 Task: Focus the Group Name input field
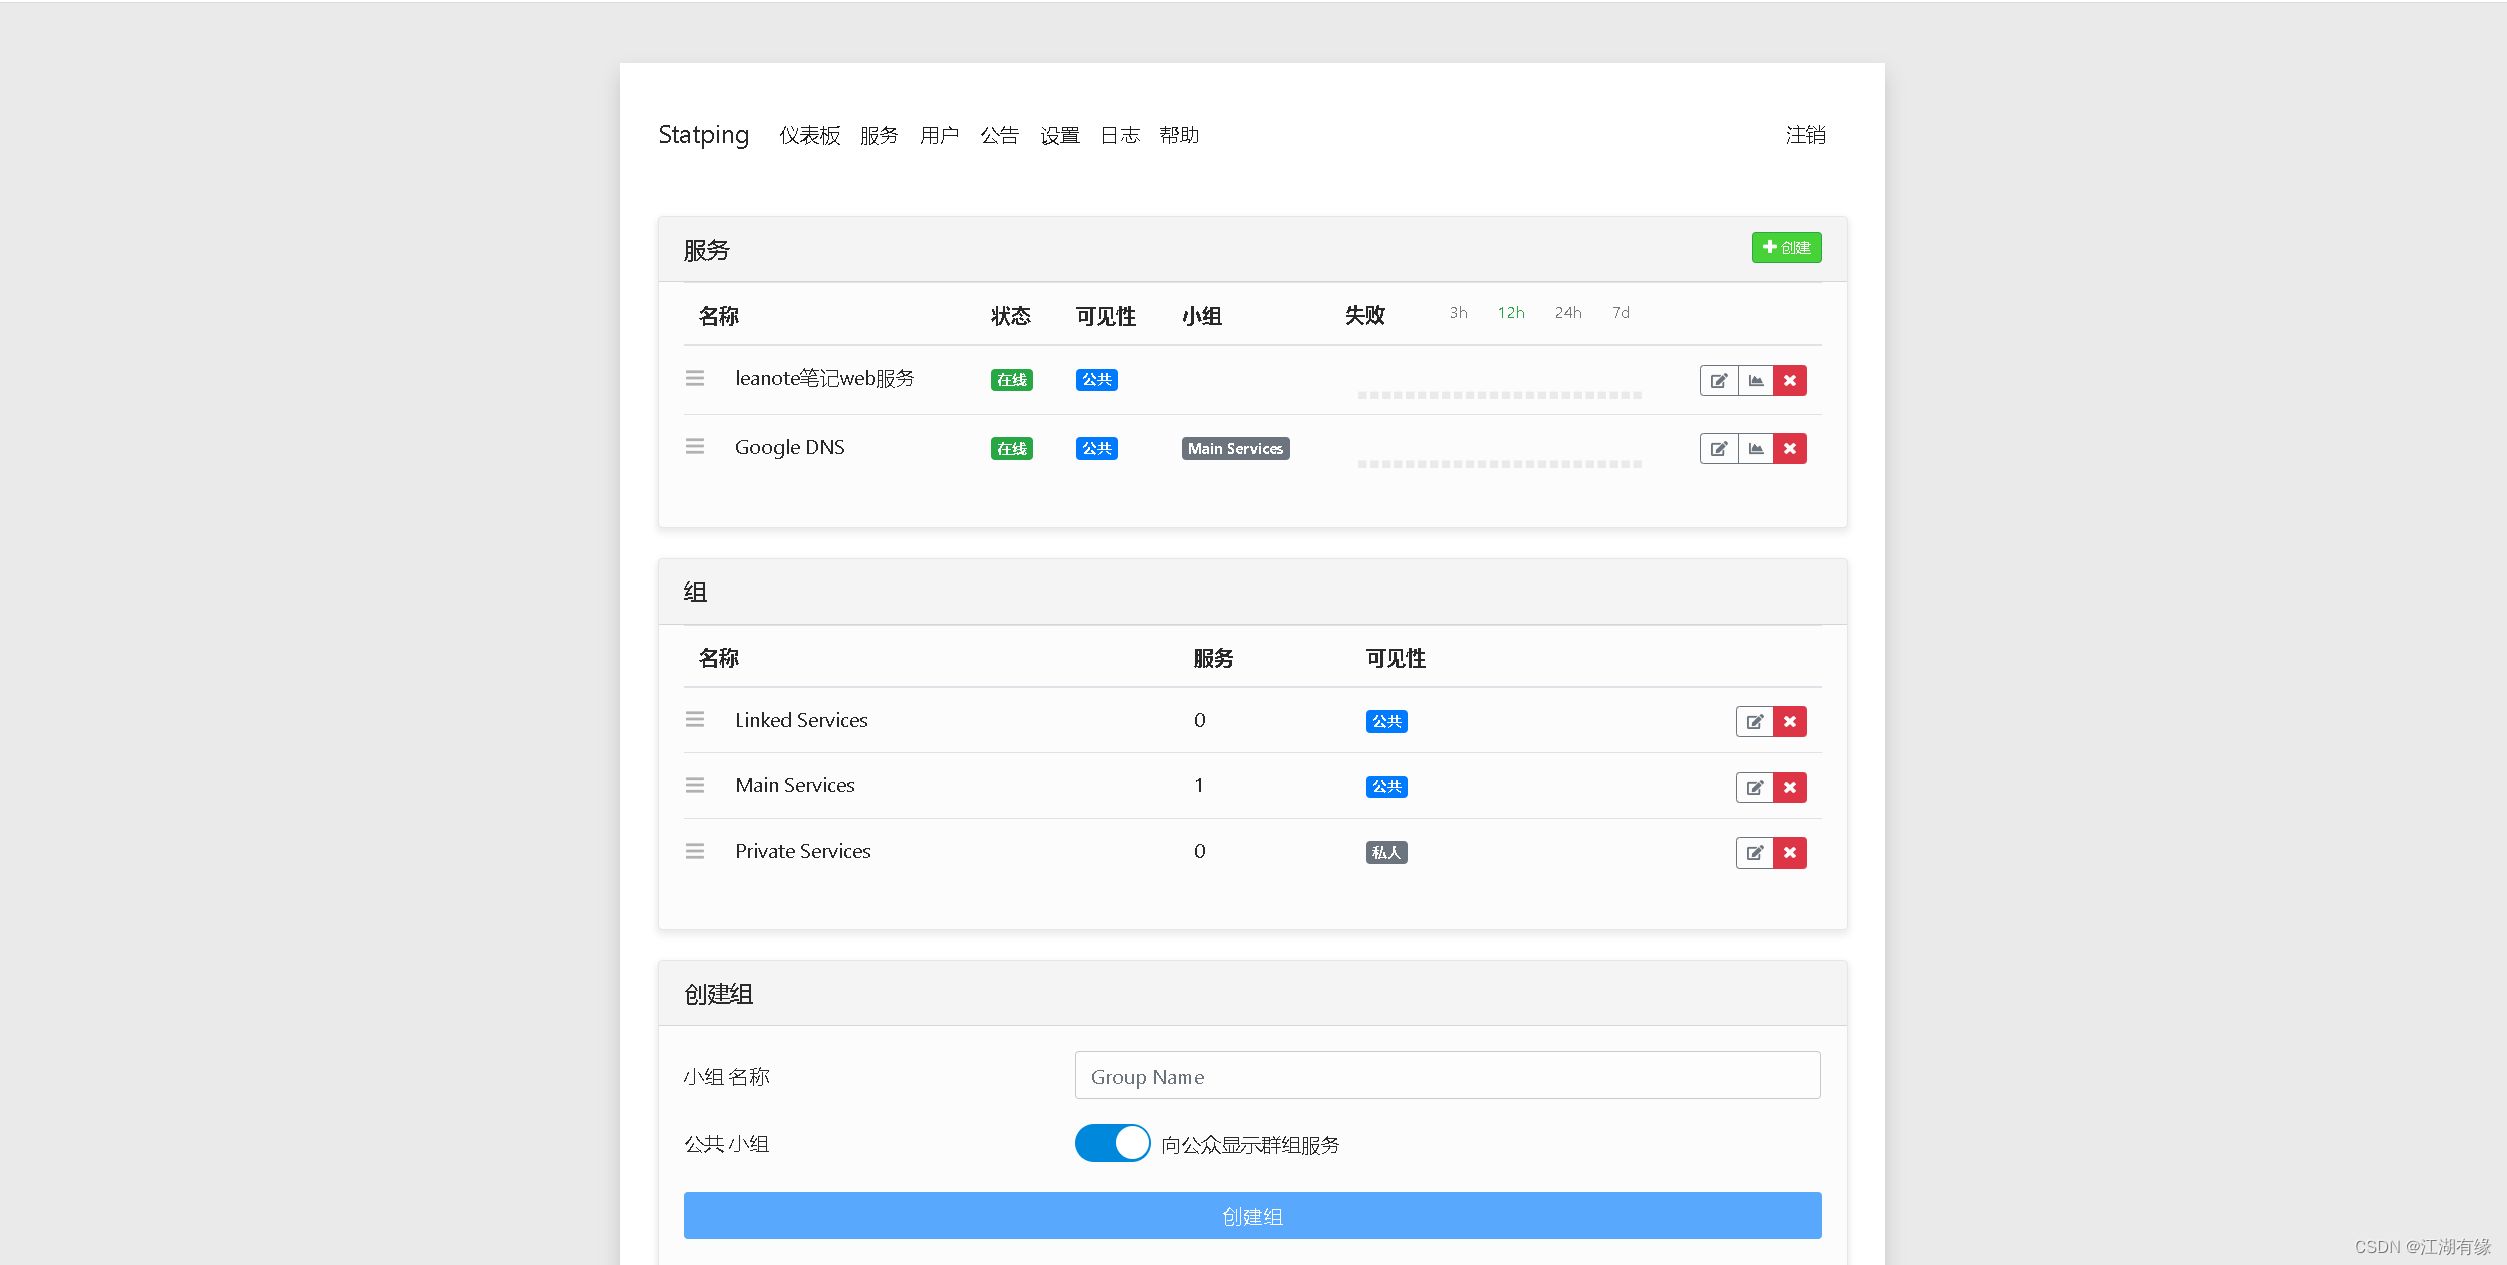point(1447,1076)
